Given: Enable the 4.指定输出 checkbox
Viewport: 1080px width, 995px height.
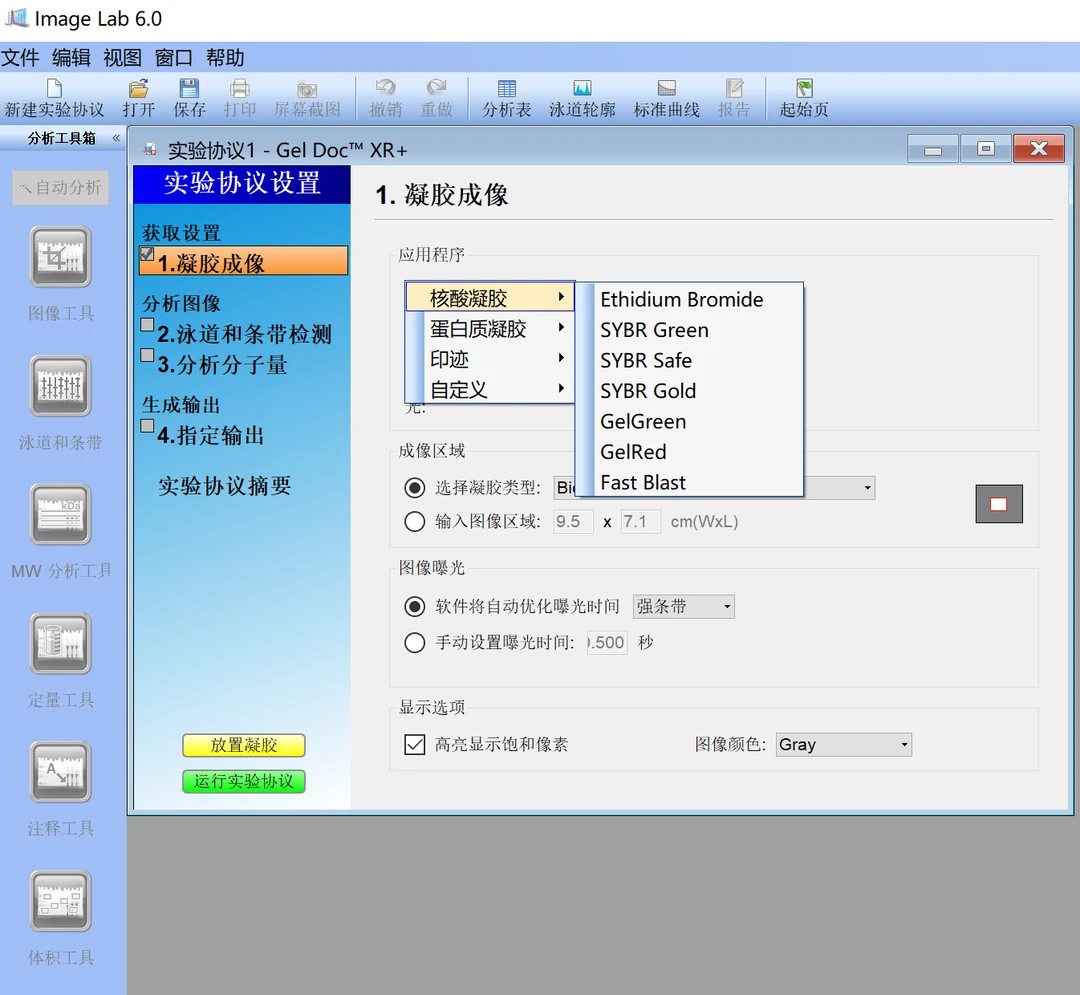Looking at the screenshot, I should coord(147,426).
